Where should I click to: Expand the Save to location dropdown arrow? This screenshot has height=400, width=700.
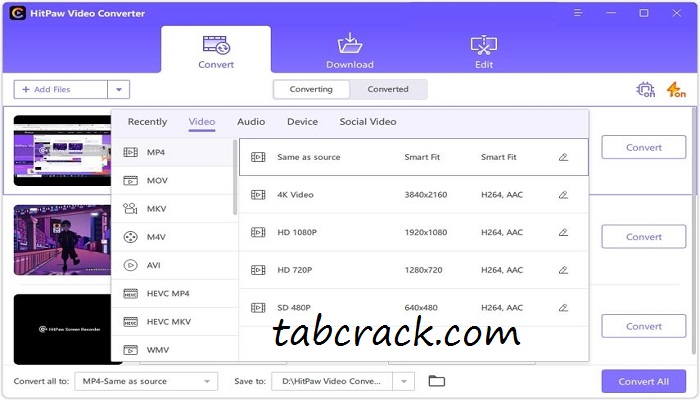pos(404,381)
